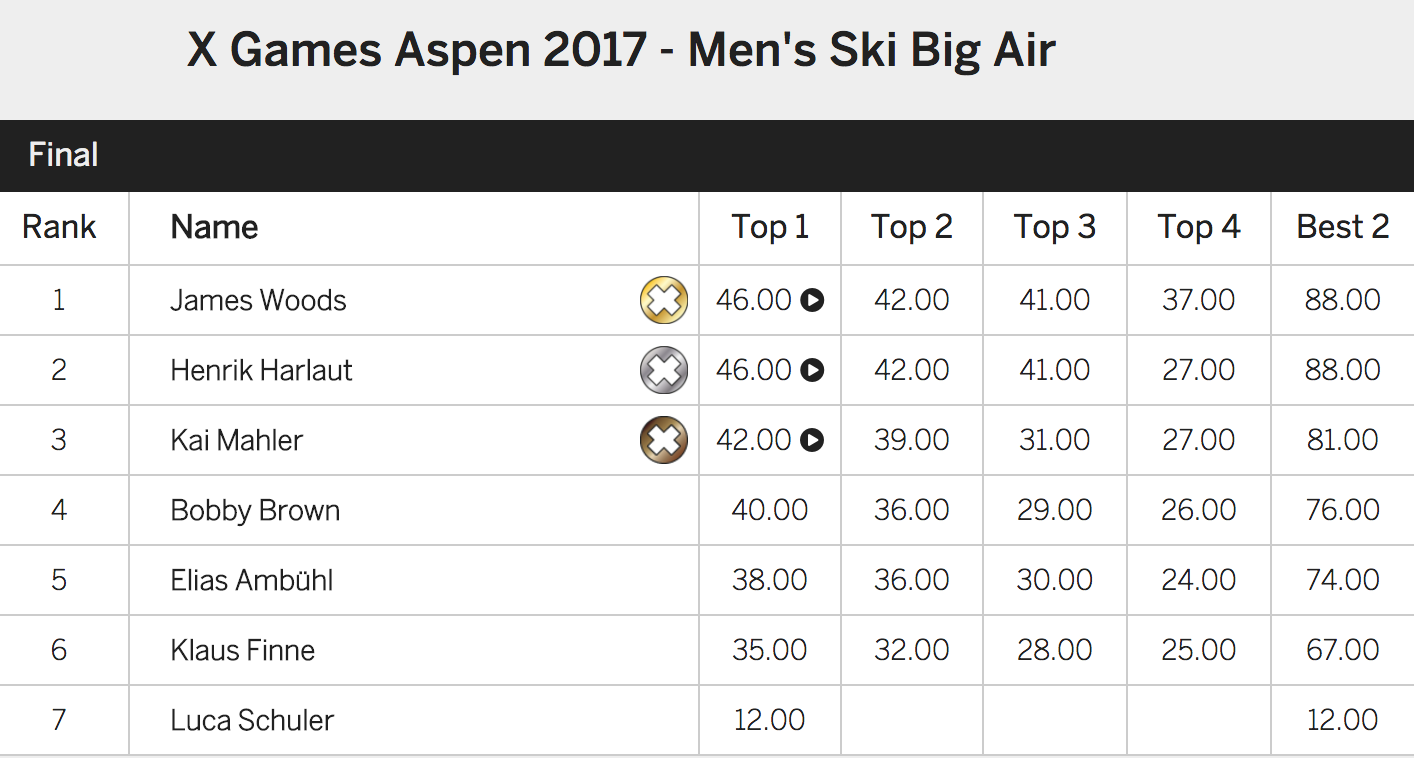Click the Best 2 column header
Viewport: 1414px width, 758px height.
pyautogui.click(x=1342, y=227)
